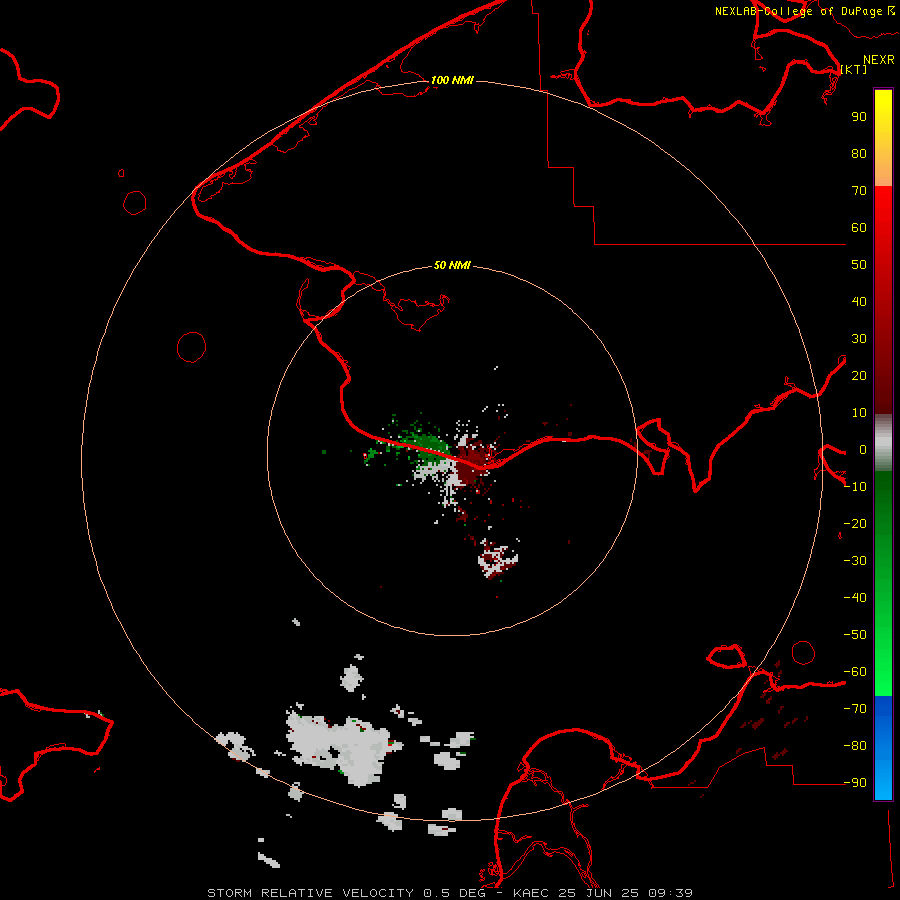The image size is (900, 900).
Task: Click the 09:39 timestamp in the footer
Action: (x=670, y=893)
